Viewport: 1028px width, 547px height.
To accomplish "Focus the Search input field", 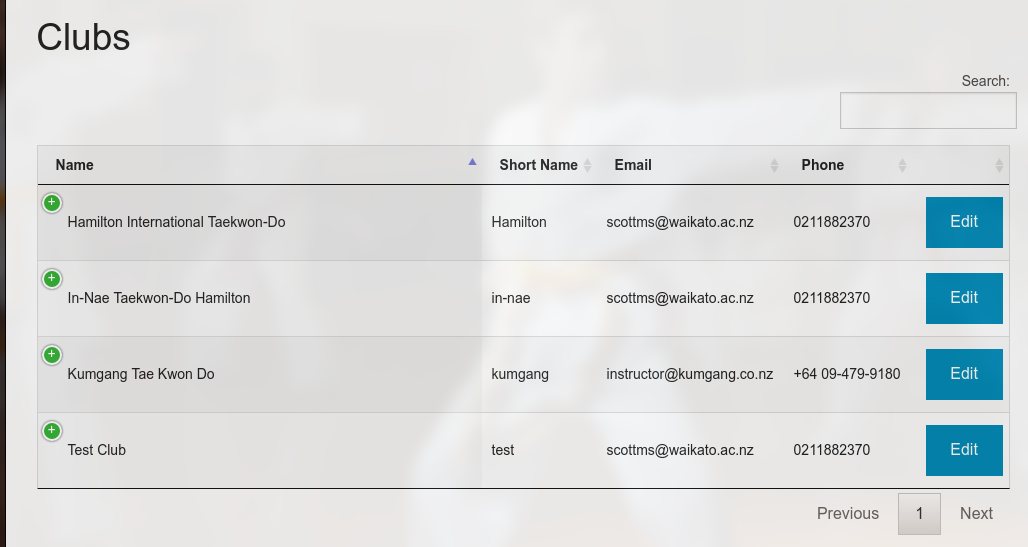I will click(927, 111).
